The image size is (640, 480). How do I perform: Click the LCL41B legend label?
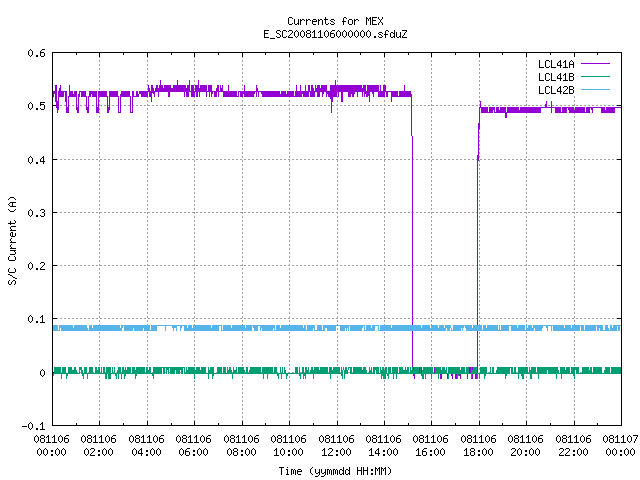(x=556, y=77)
